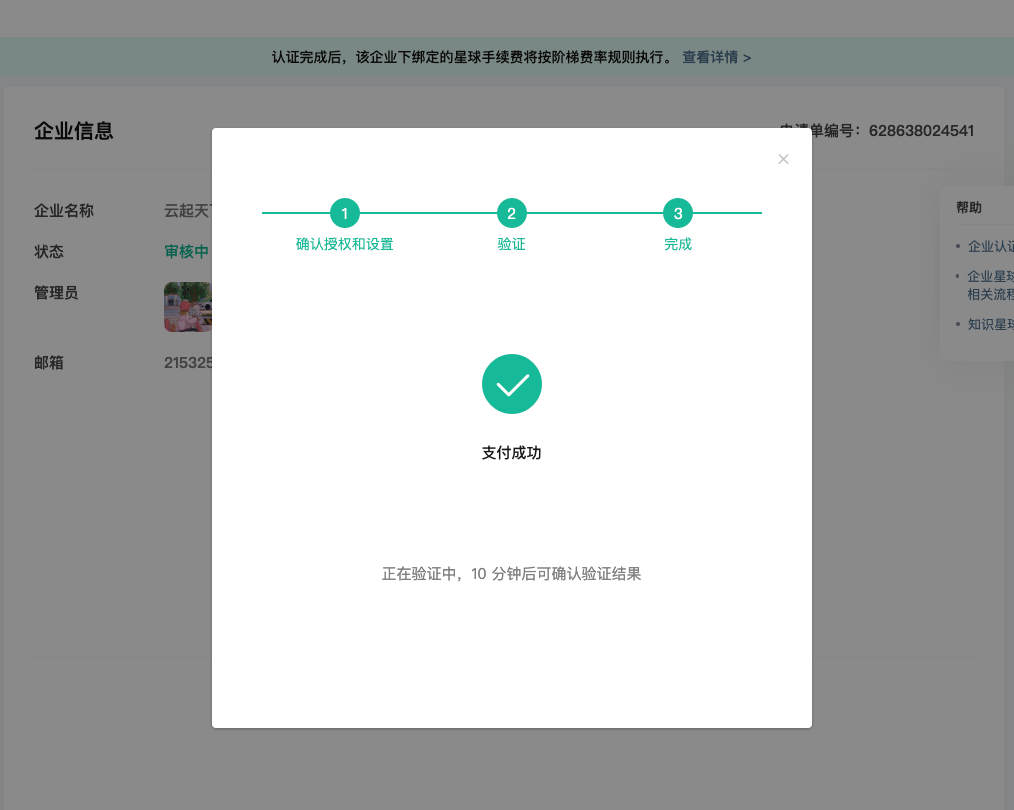The width and height of the screenshot is (1014, 810).
Task: Click application number 628638024541
Action: pyautogui.click(x=921, y=131)
